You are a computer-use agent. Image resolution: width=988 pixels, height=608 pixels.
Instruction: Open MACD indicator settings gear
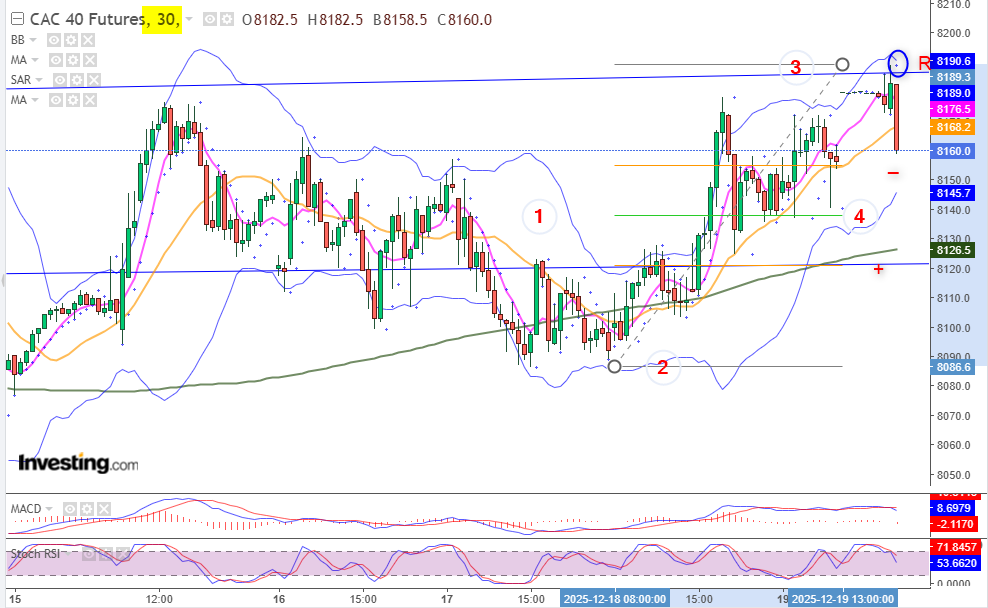click(x=87, y=508)
